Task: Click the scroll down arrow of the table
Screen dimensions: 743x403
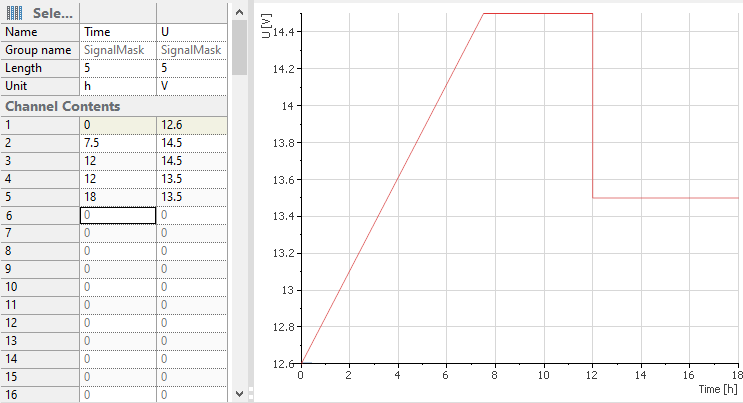Action: coord(239,394)
